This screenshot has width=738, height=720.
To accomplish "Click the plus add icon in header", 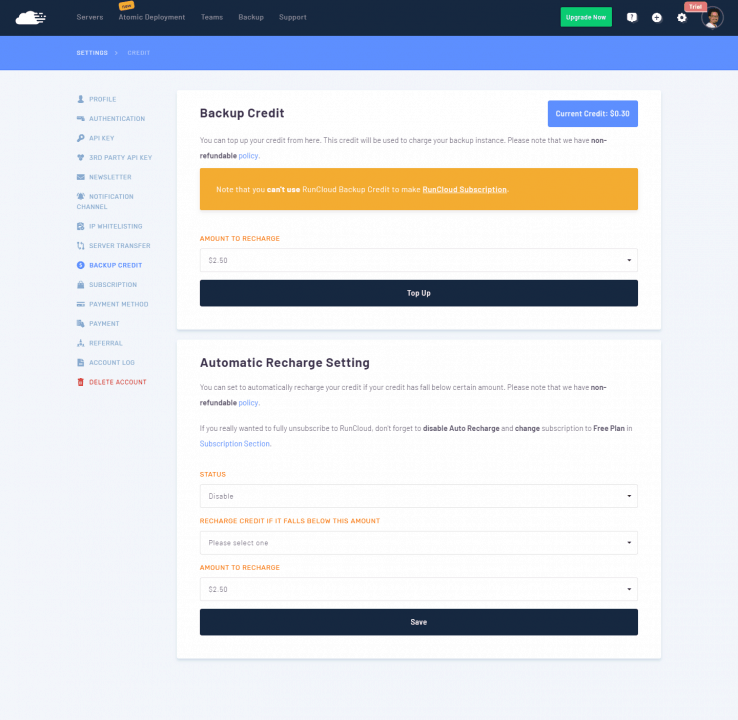I will click(x=657, y=18).
